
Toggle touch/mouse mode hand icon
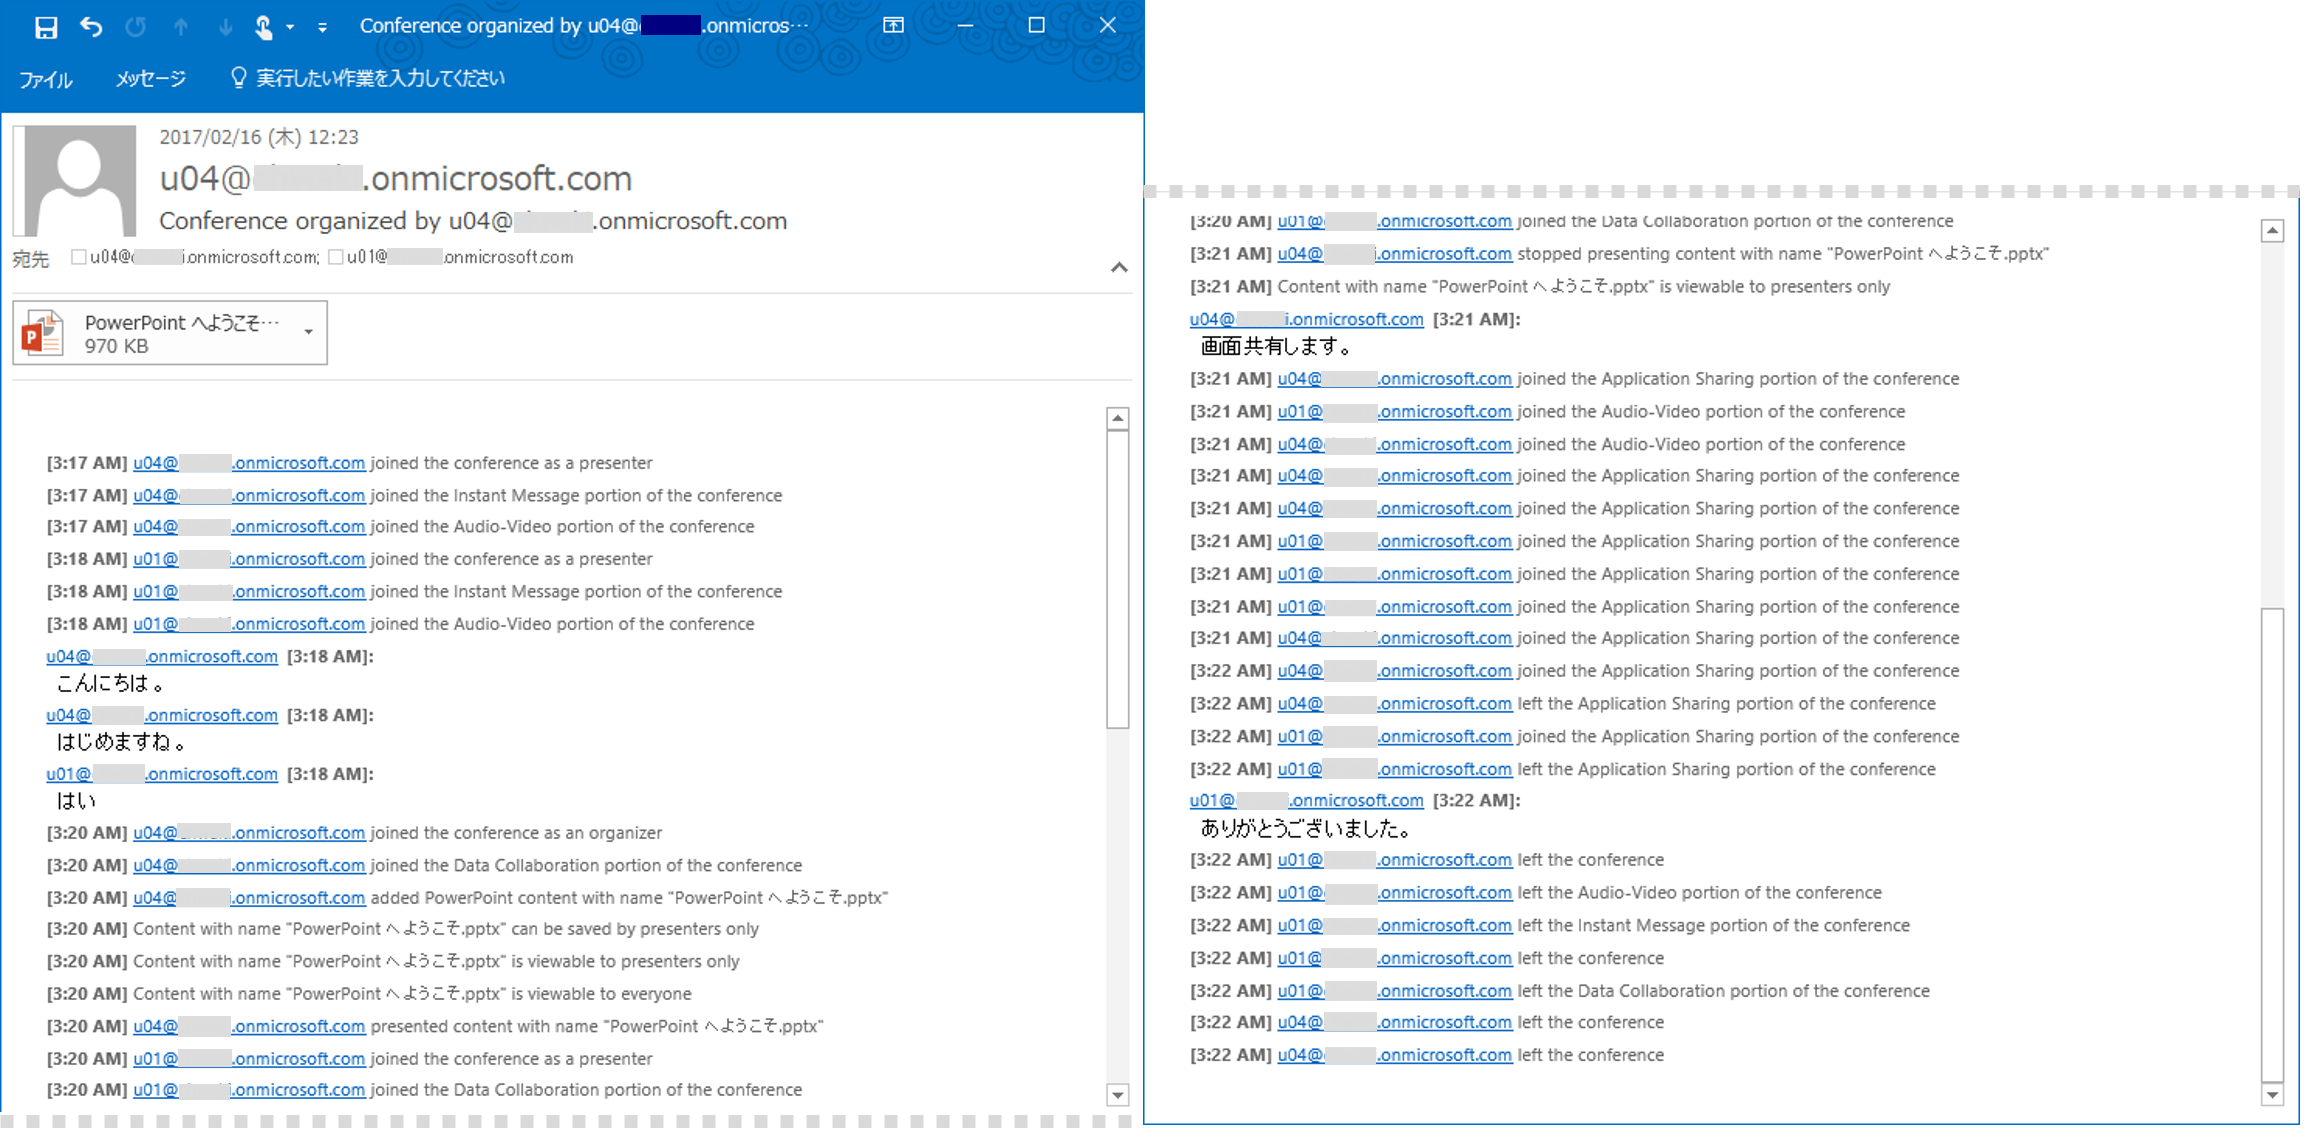coord(264,27)
